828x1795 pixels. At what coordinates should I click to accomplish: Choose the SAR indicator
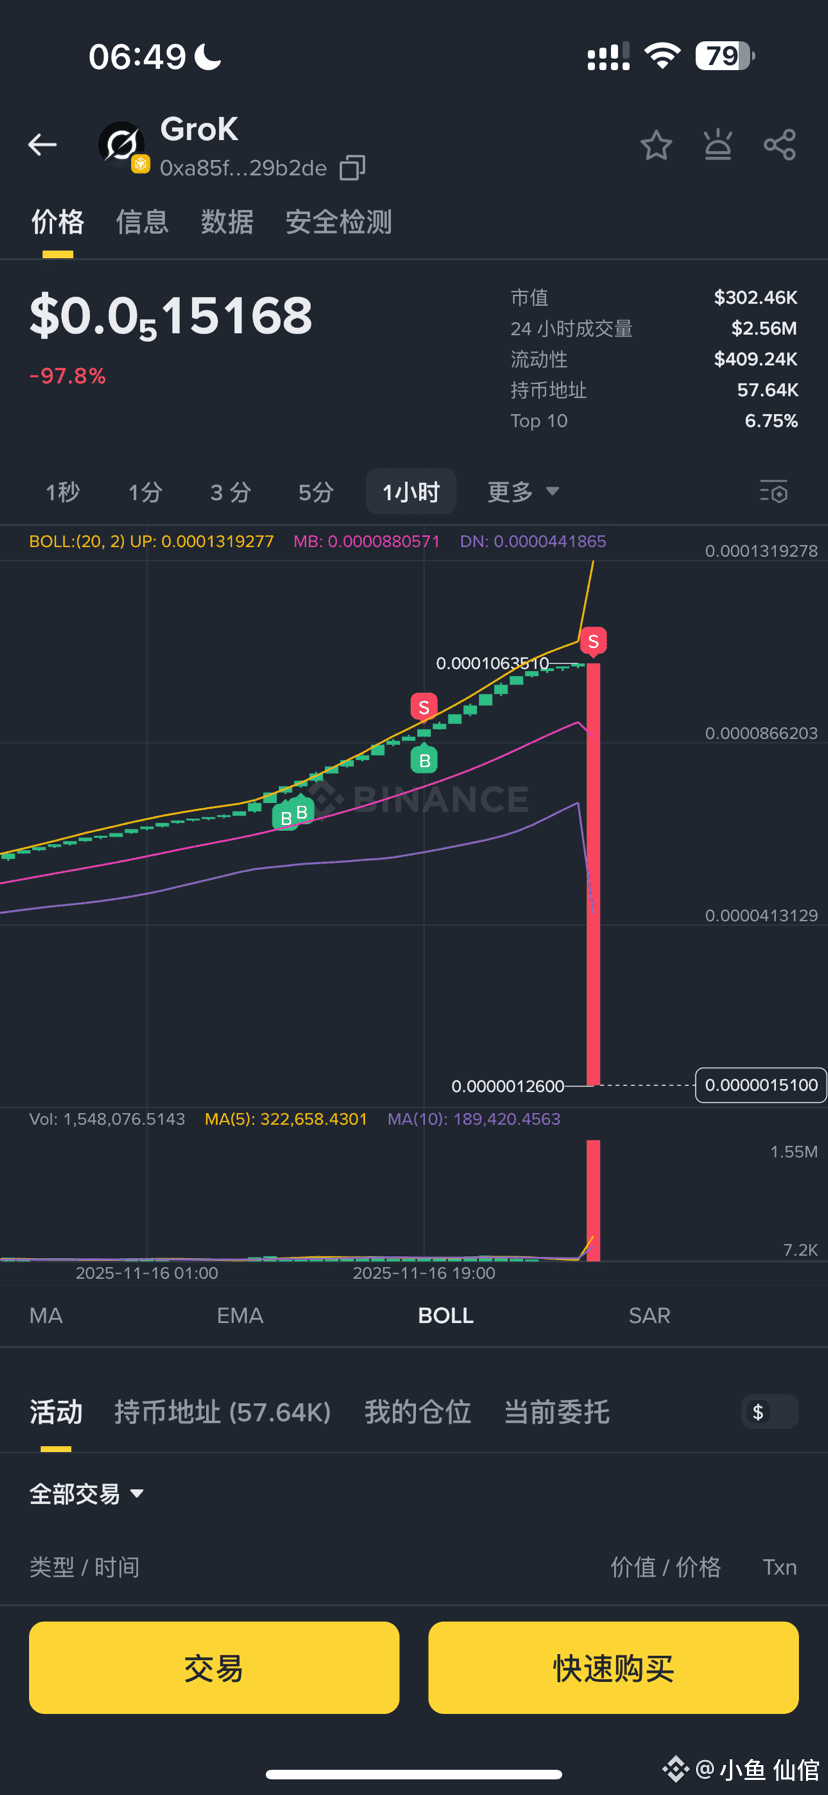[650, 1316]
